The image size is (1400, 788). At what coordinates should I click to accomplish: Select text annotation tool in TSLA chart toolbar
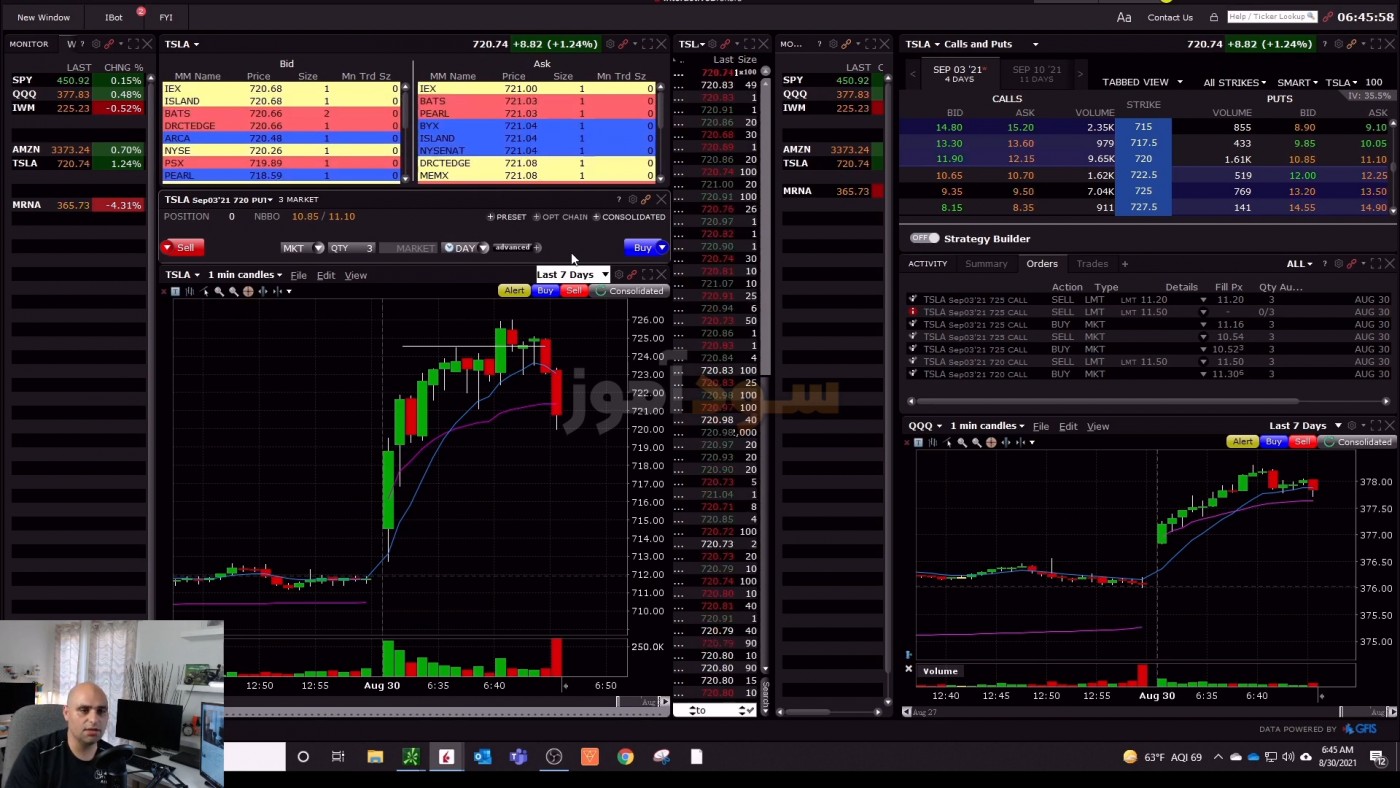tap(175, 291)
